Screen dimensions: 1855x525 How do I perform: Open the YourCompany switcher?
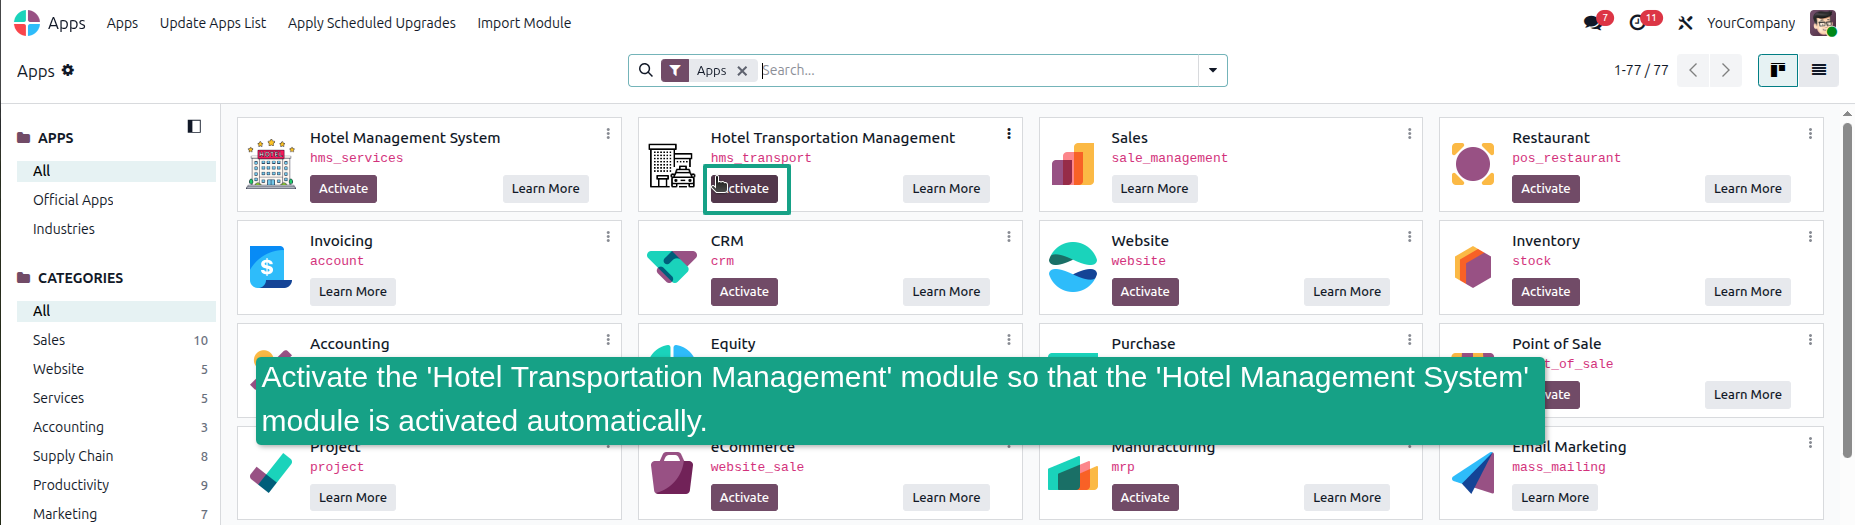pos(1751,23)
